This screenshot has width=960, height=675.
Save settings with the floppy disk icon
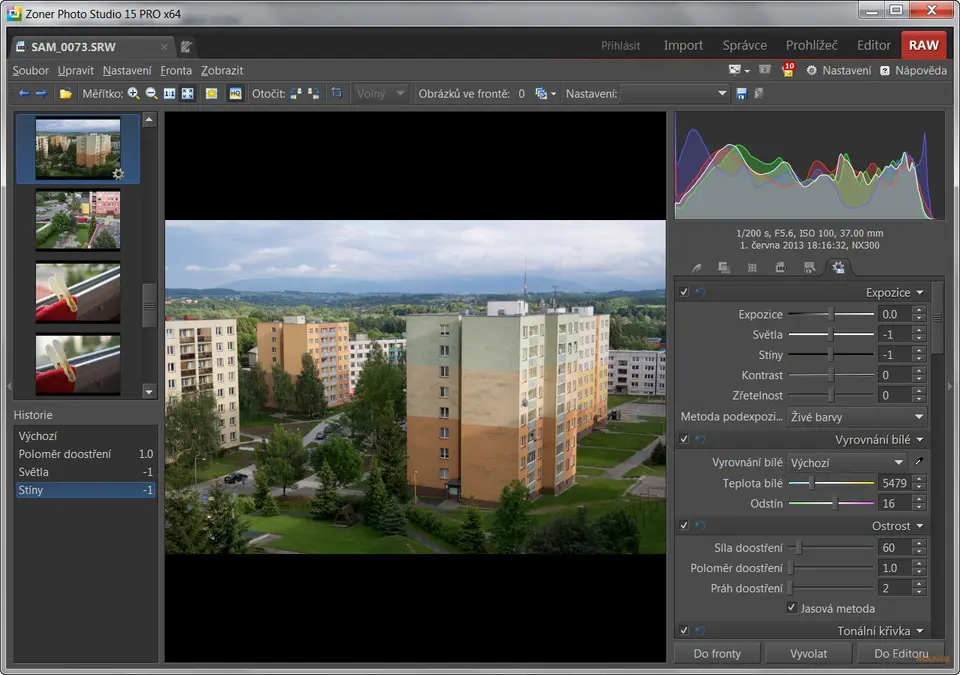pos(741,93)
